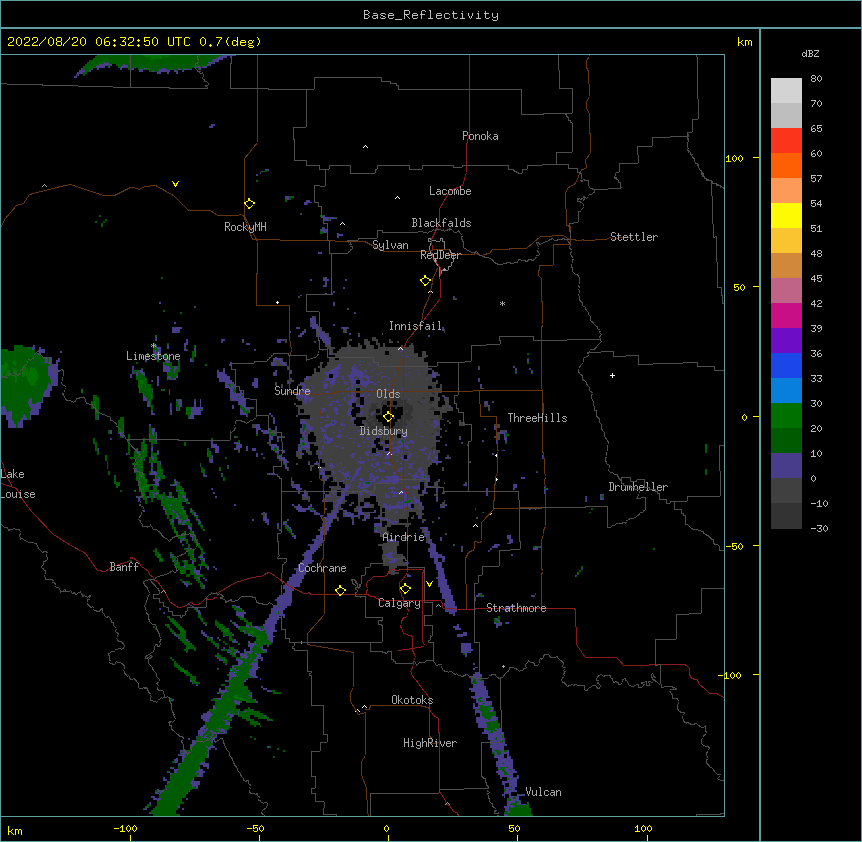The width and height of the screenshot is (862, 842).
Task: Click the Cochrane city label
Action: 322,568
